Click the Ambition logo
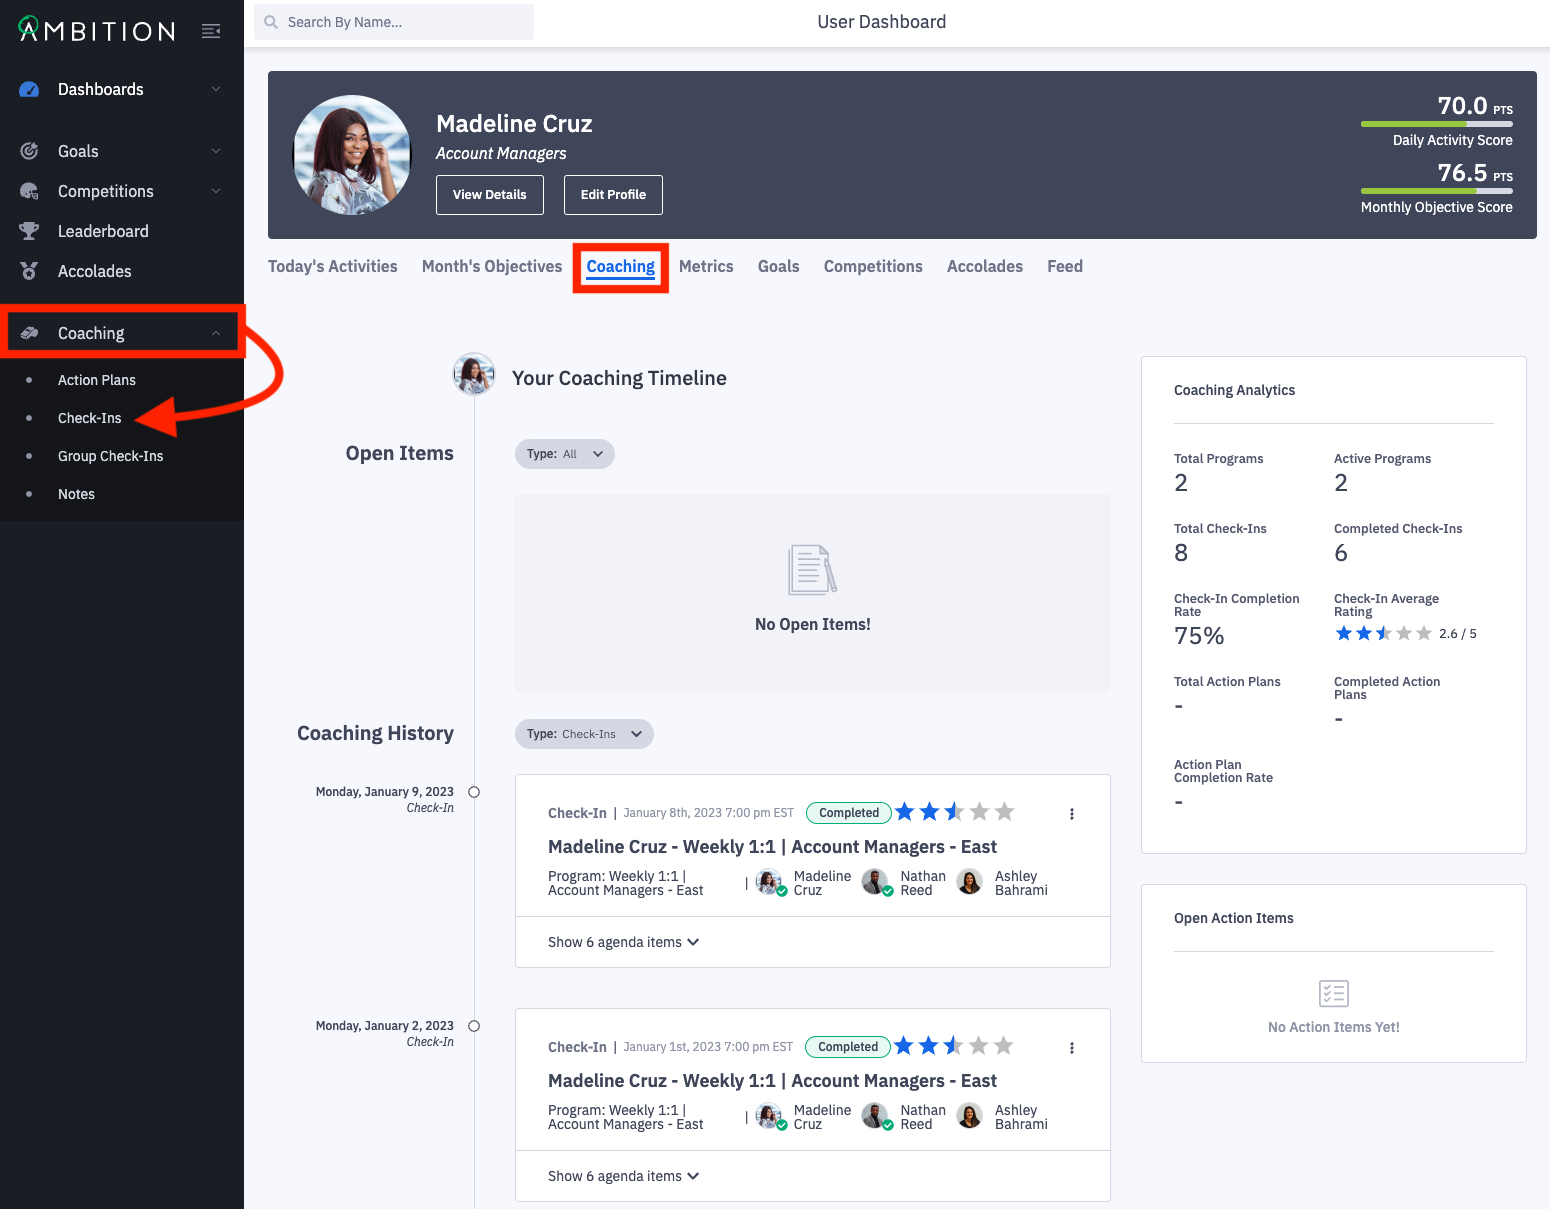The width and height of the screenshot is (1550, 1209). point(97,30)
